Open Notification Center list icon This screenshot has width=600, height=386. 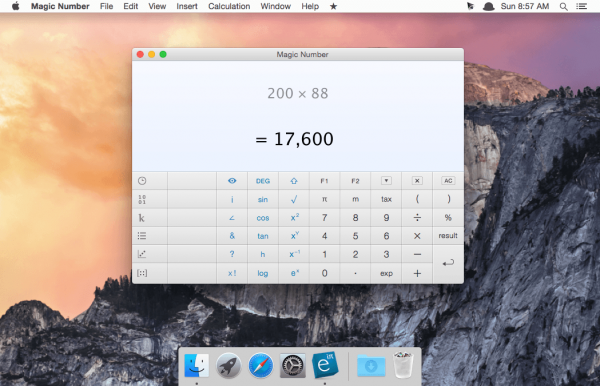click(582, 6)
